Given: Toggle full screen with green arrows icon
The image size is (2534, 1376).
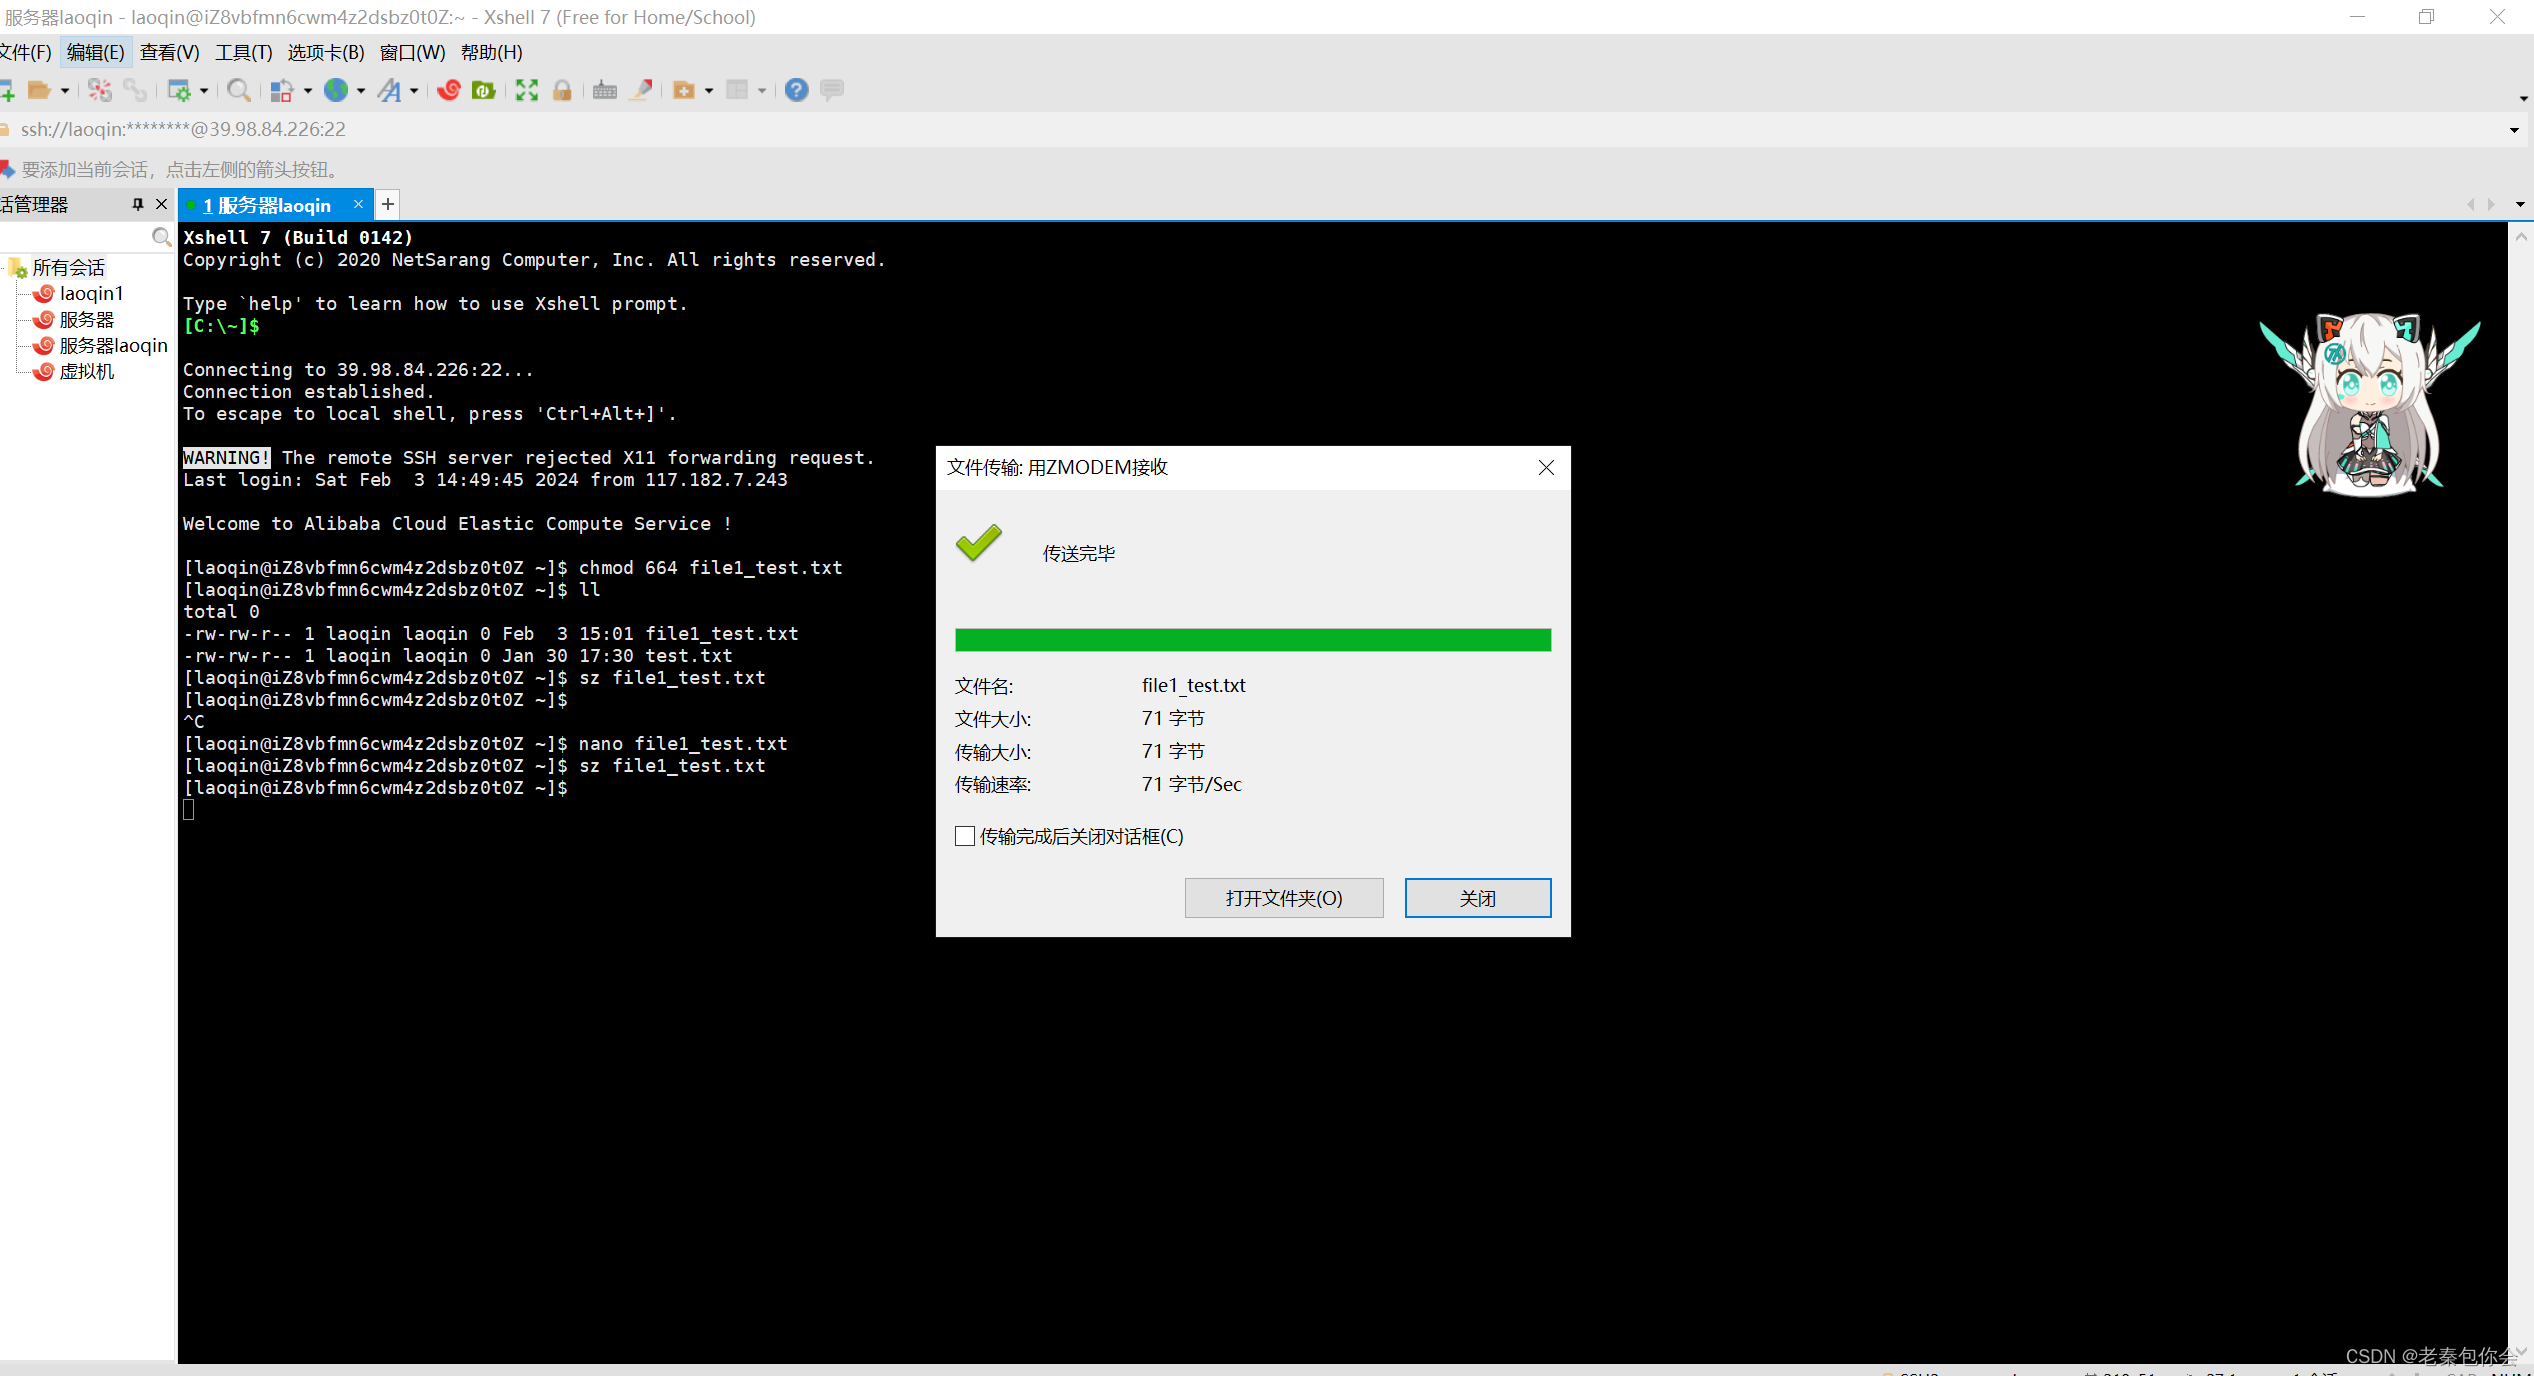Looking at the screenshot, I should coord(527,91).
